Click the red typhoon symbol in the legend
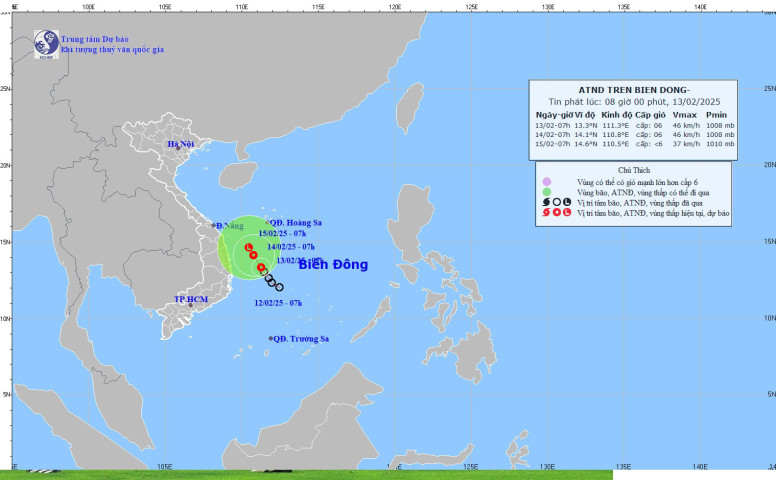Image resolution: width=776 pixels, height=480 pixels. 546,213
